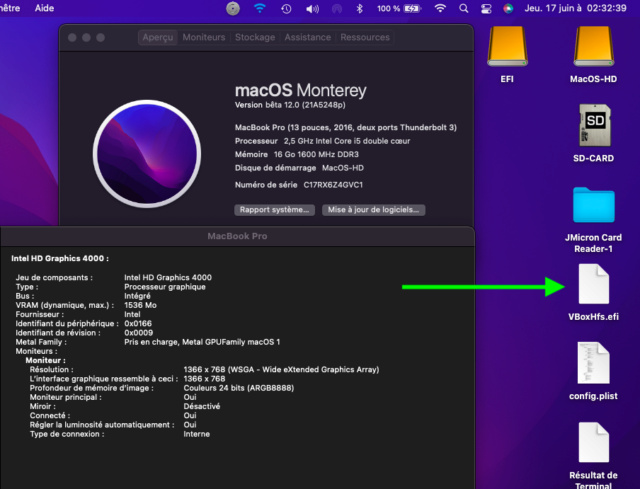The image size is (640, 489).
Task: Click Couleurs 24 bits (ARGB8888) value
Action: pyautogui.click(x=239, y=388)
